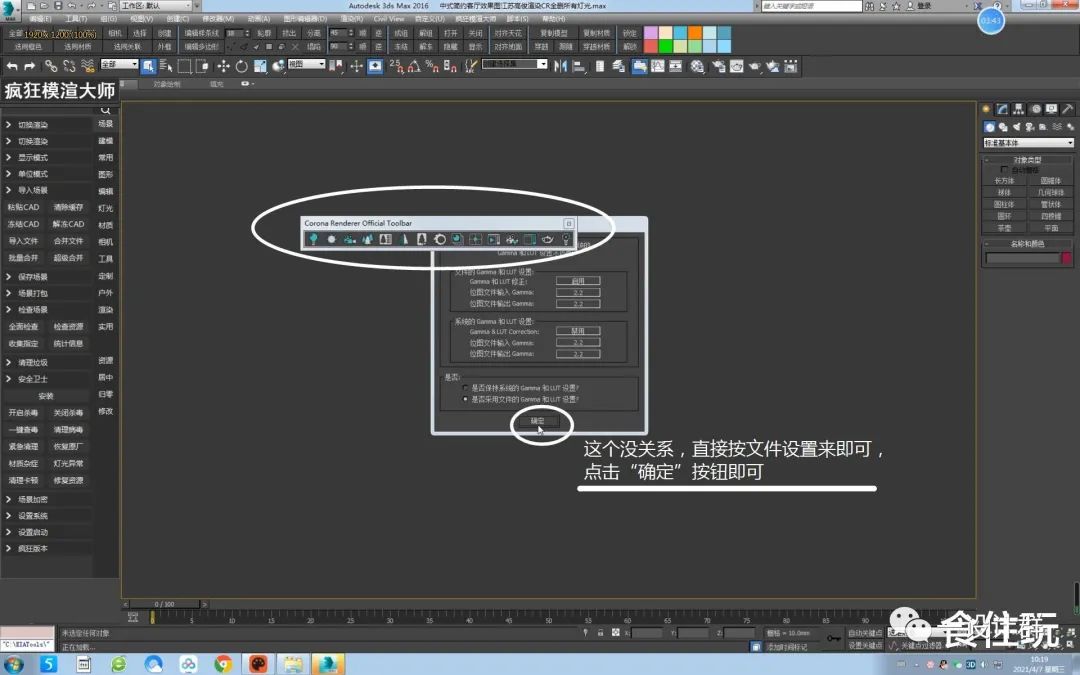This screenshot has height=675, width=1080.
Task: Click the X coordinate field in status bar
Action: [647, 632]
